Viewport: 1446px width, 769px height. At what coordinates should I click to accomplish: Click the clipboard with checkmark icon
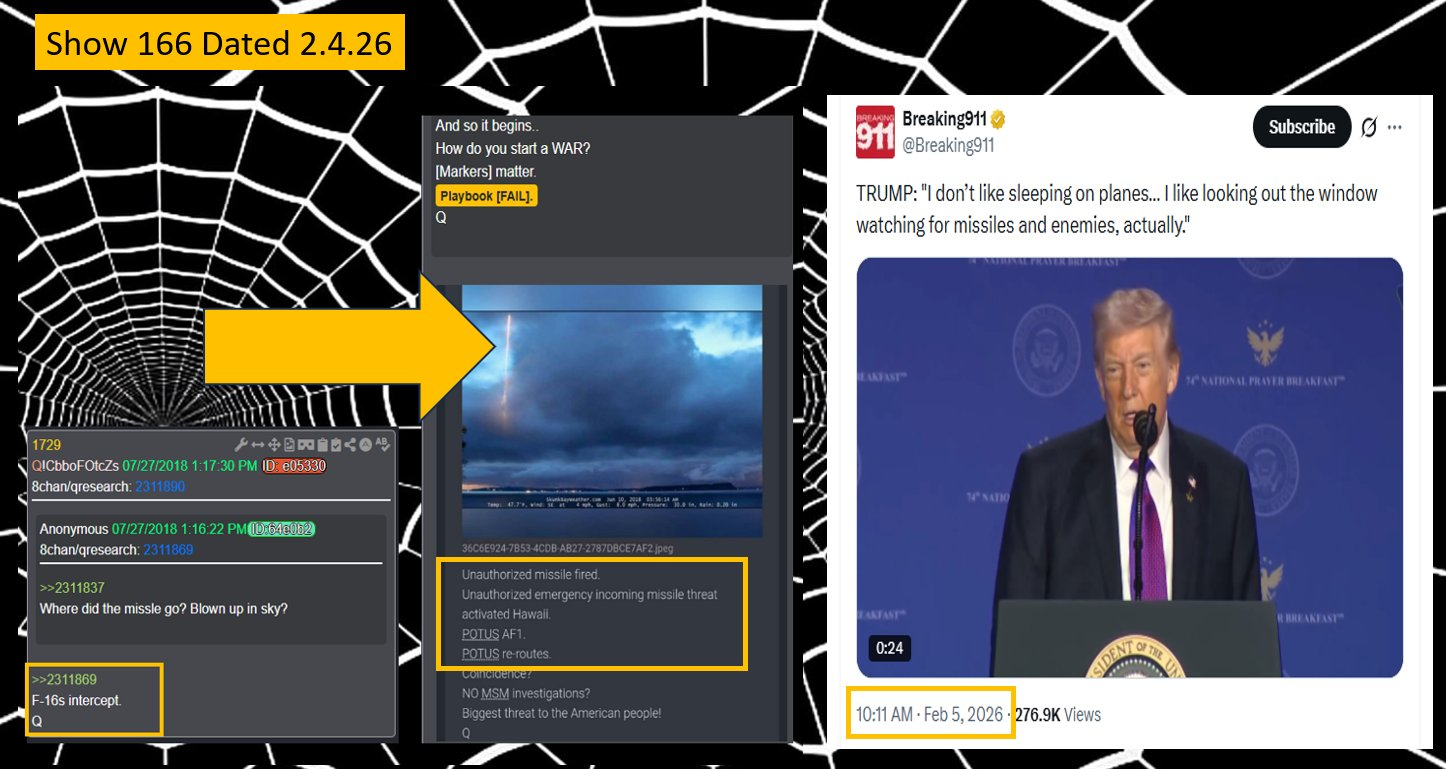point(336,445)
